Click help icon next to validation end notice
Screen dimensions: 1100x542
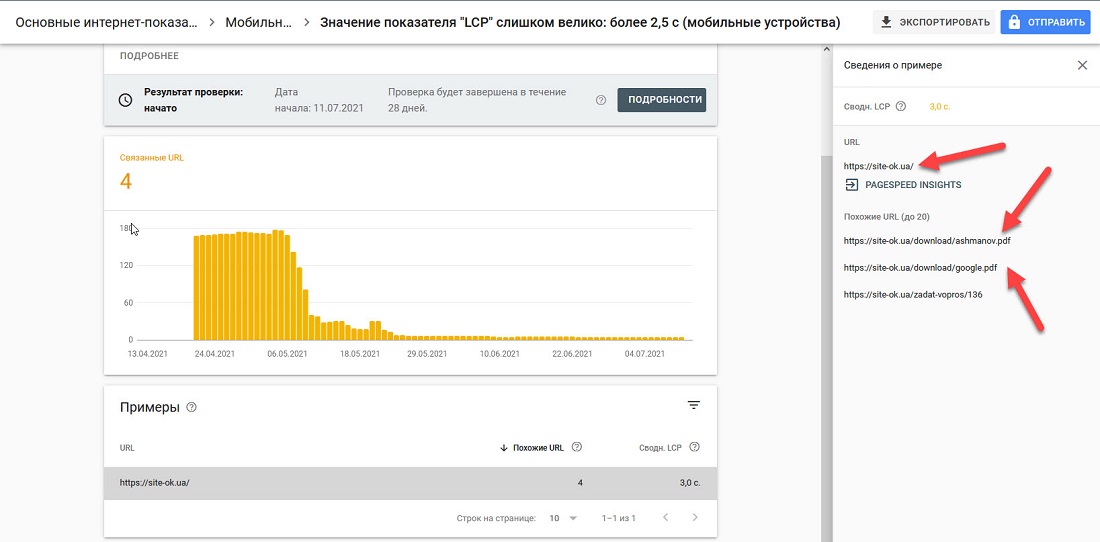tap(601, 100)
